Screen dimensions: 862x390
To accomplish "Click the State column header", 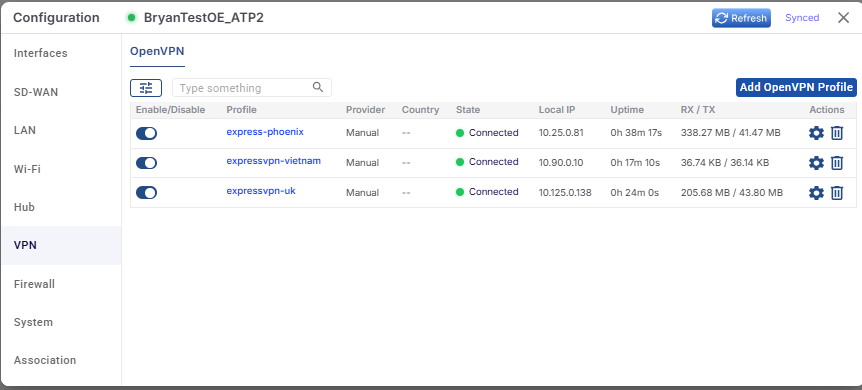I will (468, 109).
